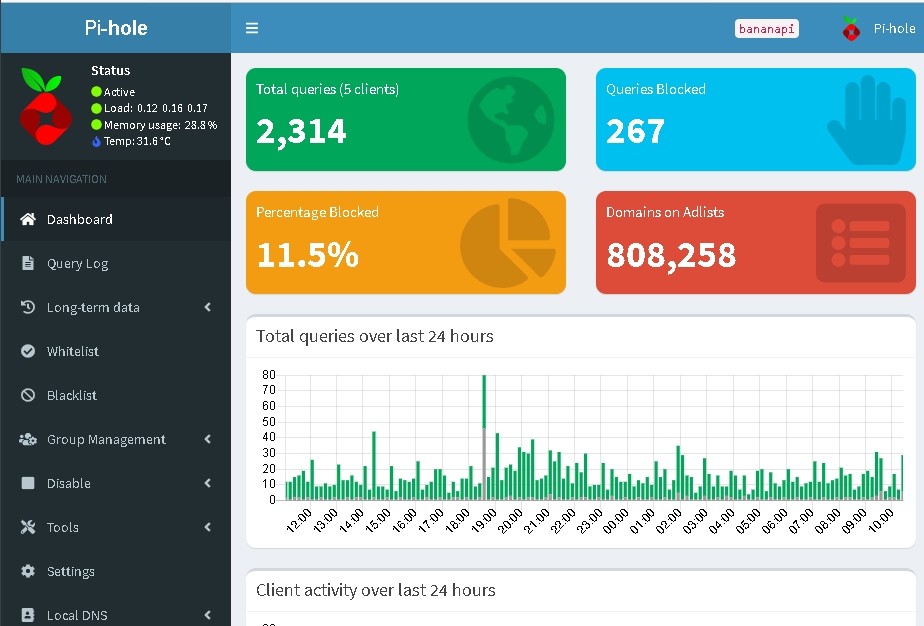Screen dimensions: 924x626
Task: Click the Whitelist checkmark icon
Action: [x=28, y=351]
